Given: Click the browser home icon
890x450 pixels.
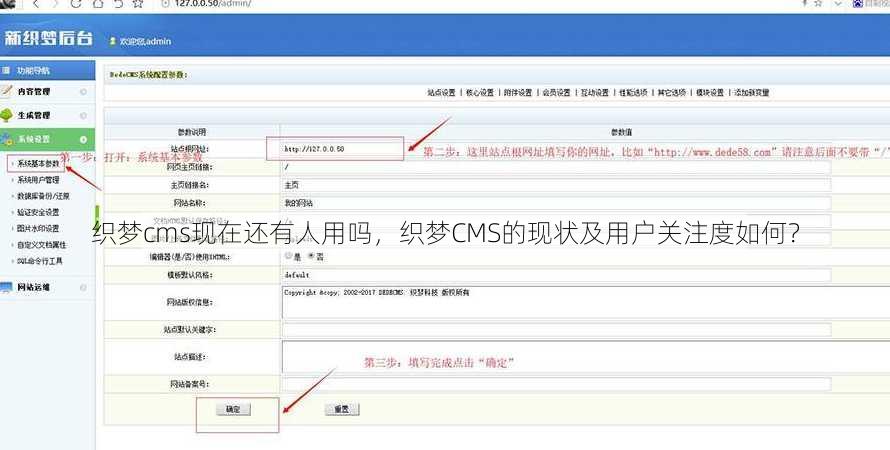Looking at the screenshot, I should pyautogui.click(x=98, y=3).
